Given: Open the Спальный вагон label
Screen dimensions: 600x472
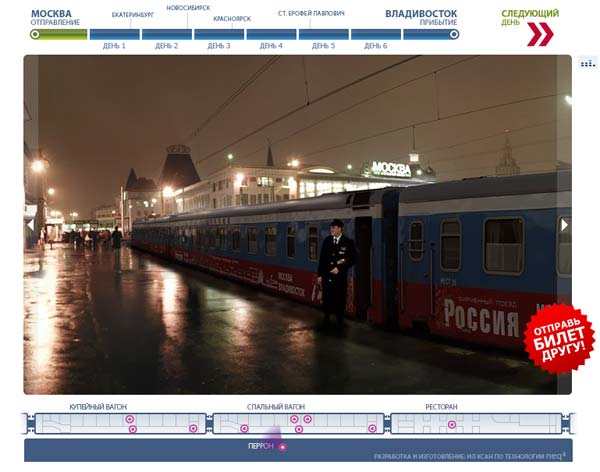Looking at the screenshot, I should (x=276, y=407).
